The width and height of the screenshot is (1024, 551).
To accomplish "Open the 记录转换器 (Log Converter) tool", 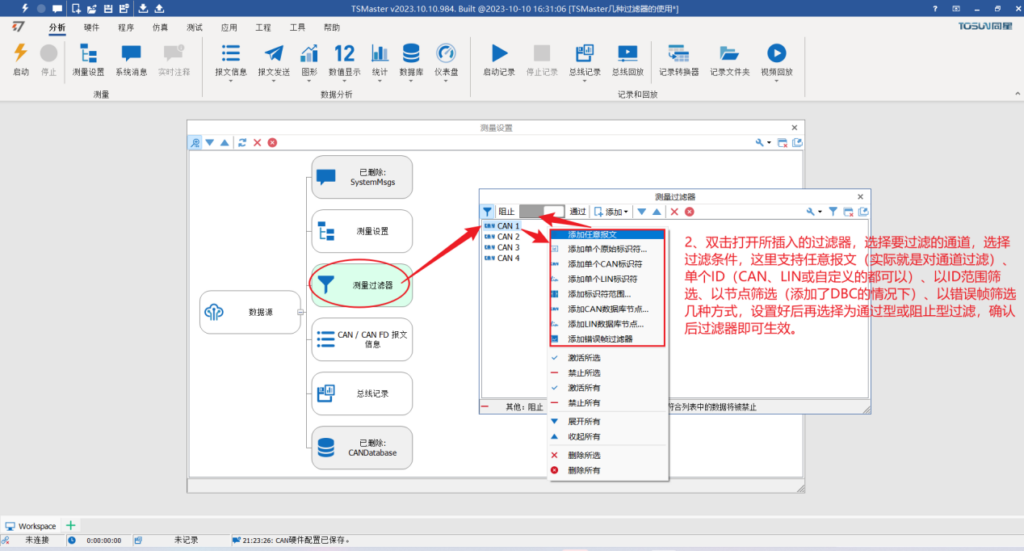I will click(x=677, y=58).
